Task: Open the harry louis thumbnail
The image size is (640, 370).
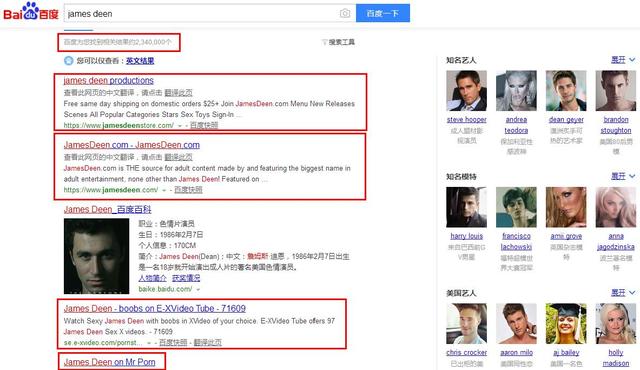Action: tap(466, 207)
